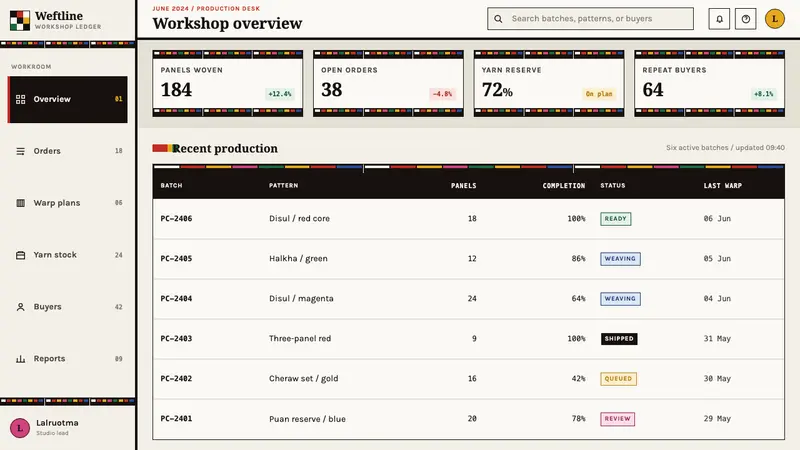Click the Six active batches update note
Viewport: 800px width, 450px height.
coord(726,147)
